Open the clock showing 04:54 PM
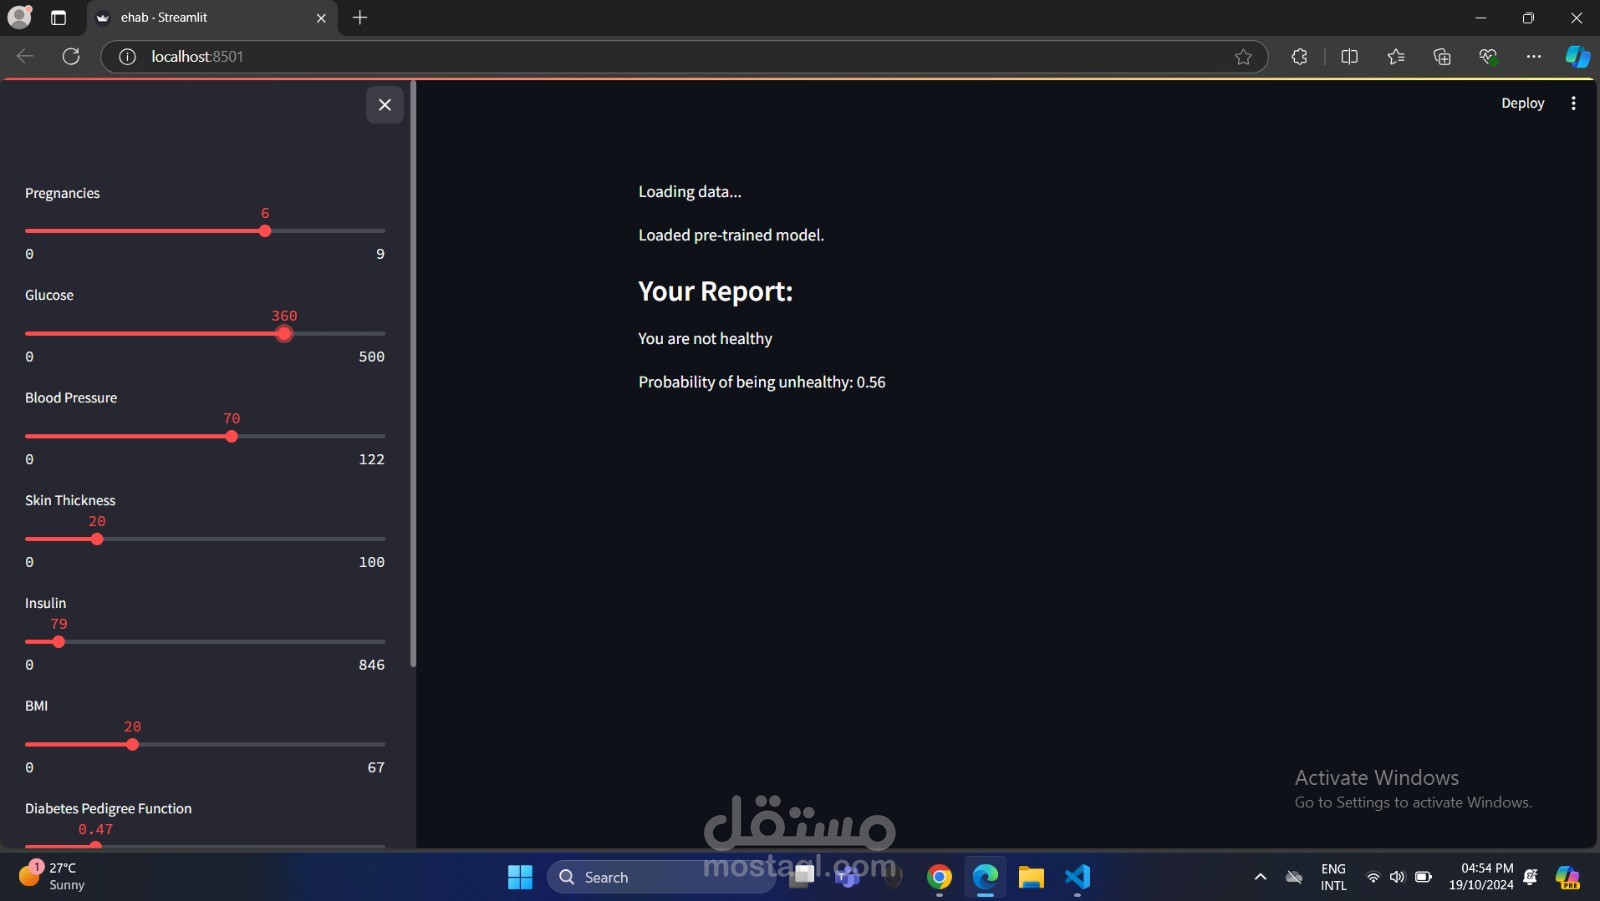 pos(1481,877)
